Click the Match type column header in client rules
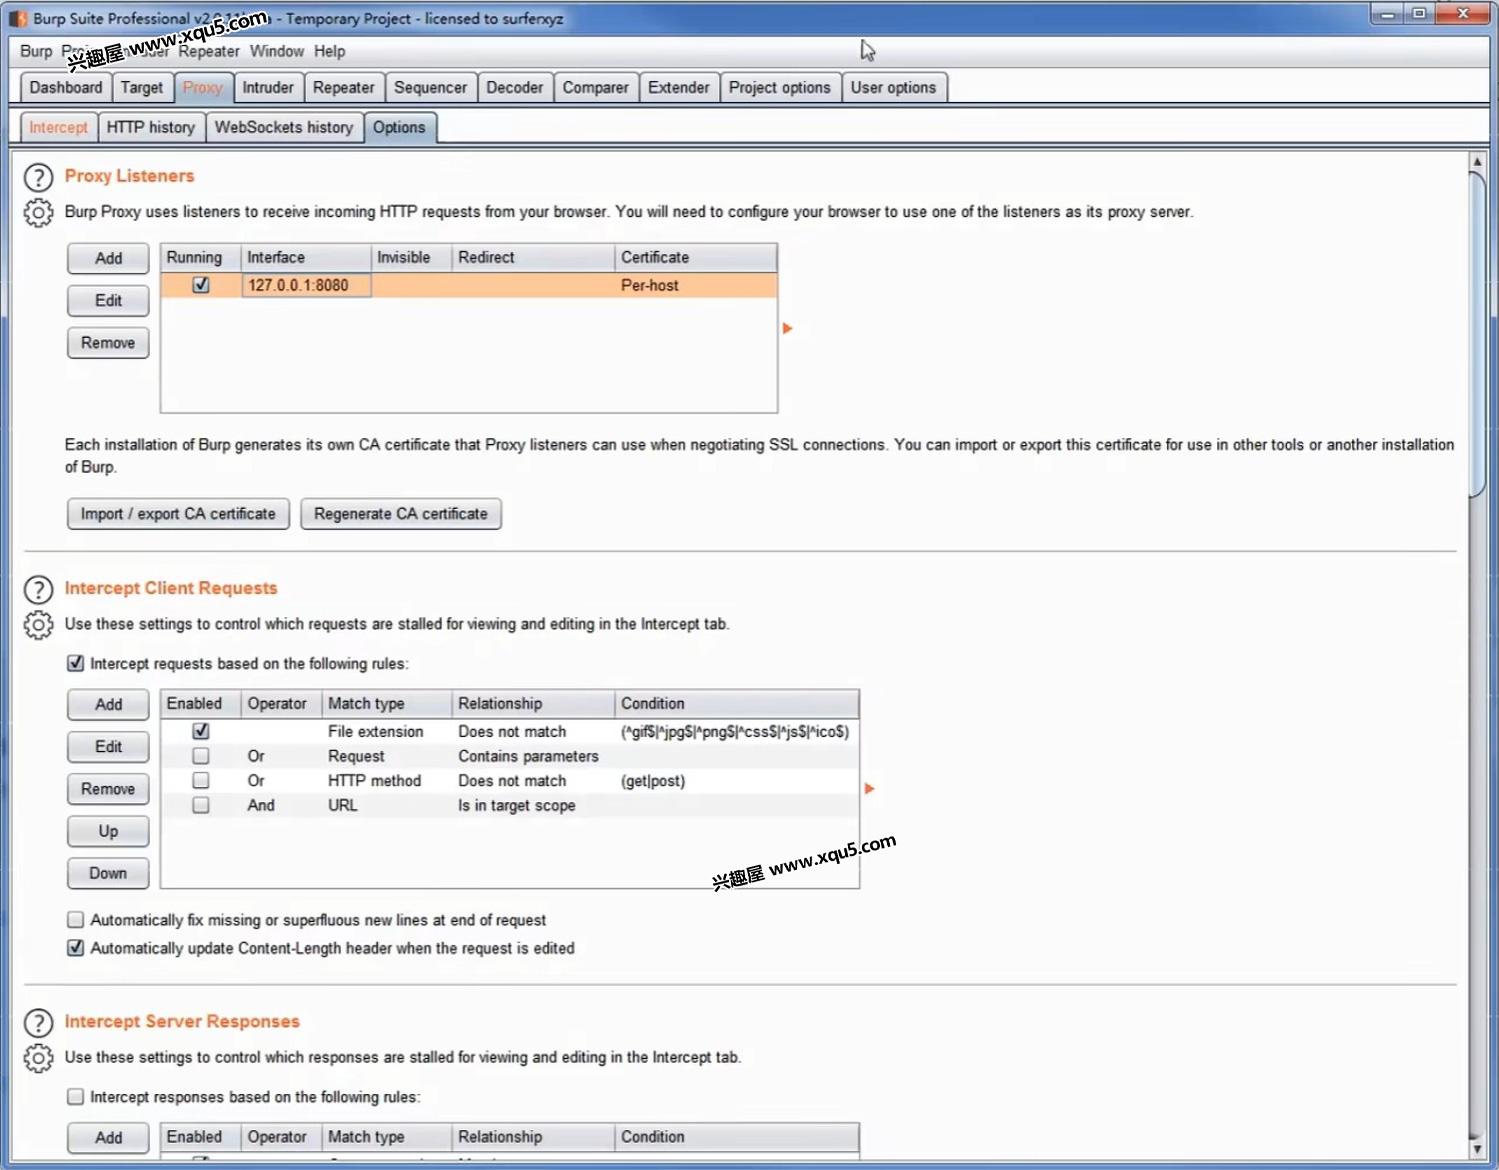The width and height of the screenshot is (1499, 1170). click(387, 703)
